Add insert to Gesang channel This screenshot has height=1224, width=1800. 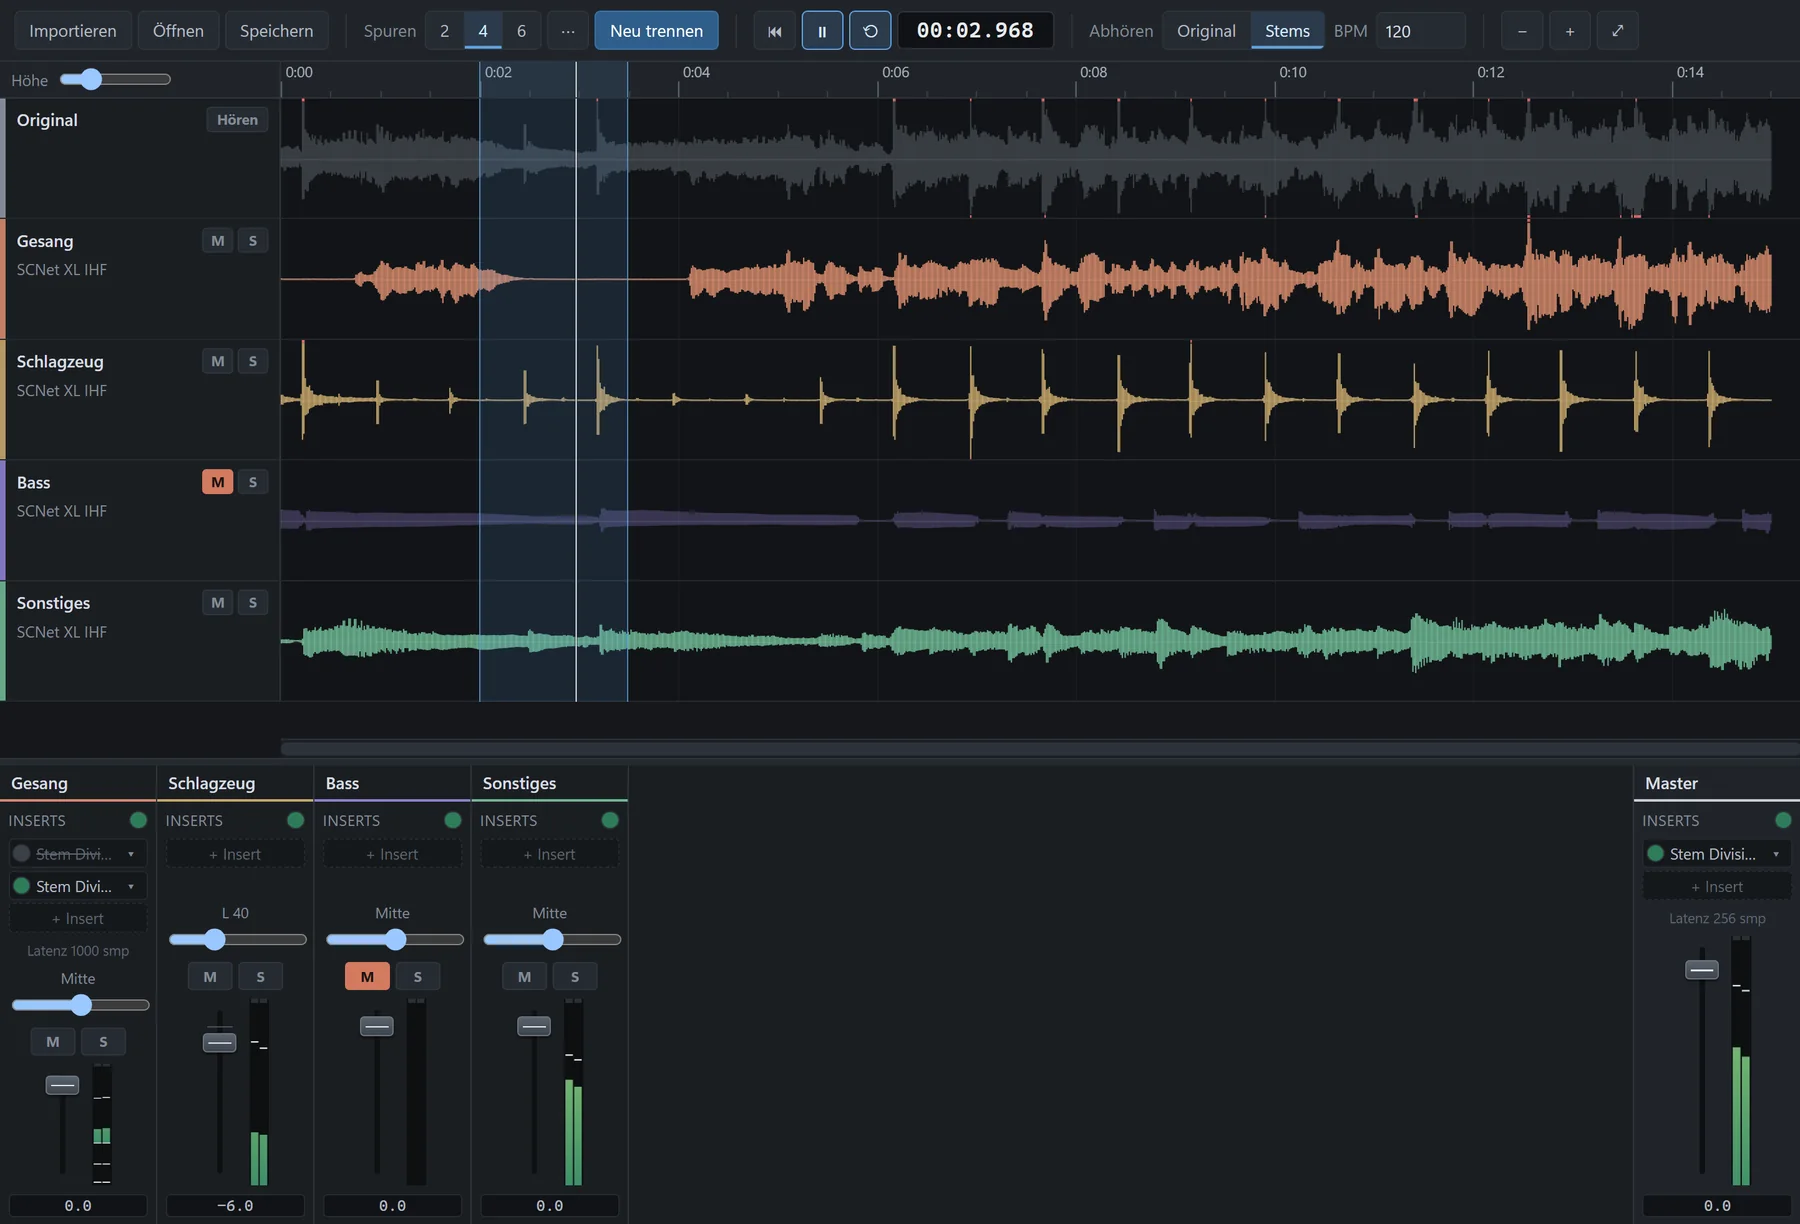(x=78, y=919)
